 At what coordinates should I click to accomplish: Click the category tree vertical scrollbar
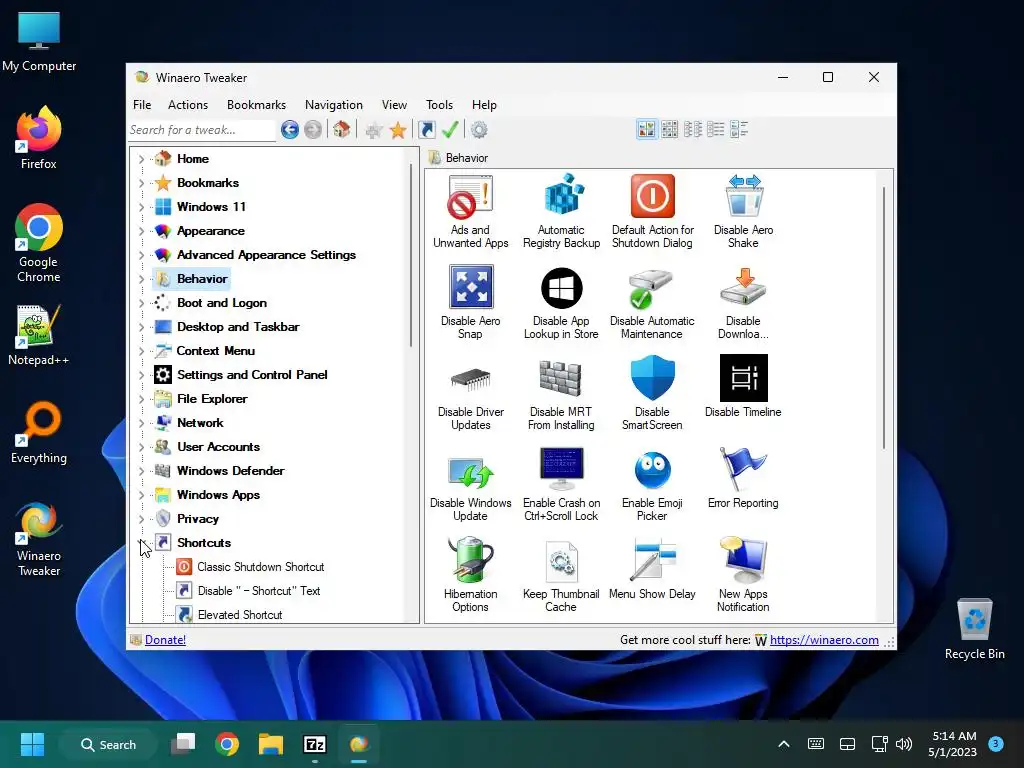411,255
